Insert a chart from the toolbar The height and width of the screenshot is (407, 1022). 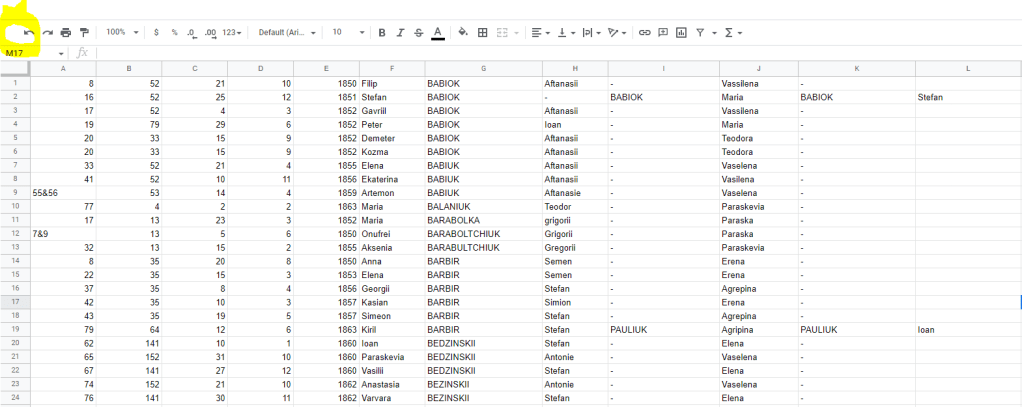(681, 33)
